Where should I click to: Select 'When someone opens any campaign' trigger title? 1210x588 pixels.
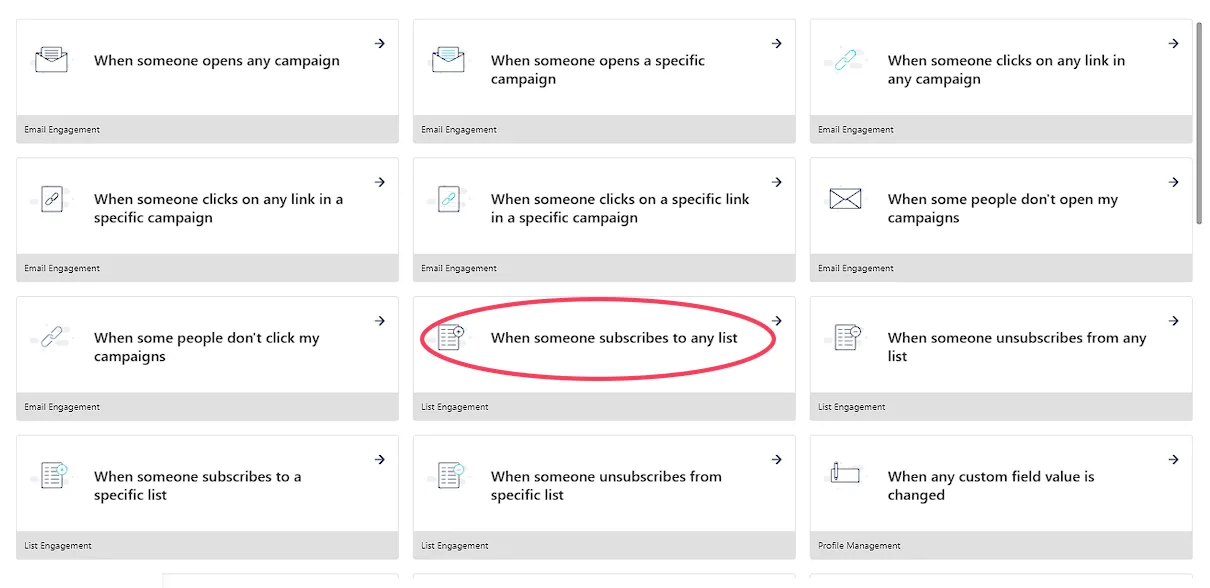tap(217, 61)
